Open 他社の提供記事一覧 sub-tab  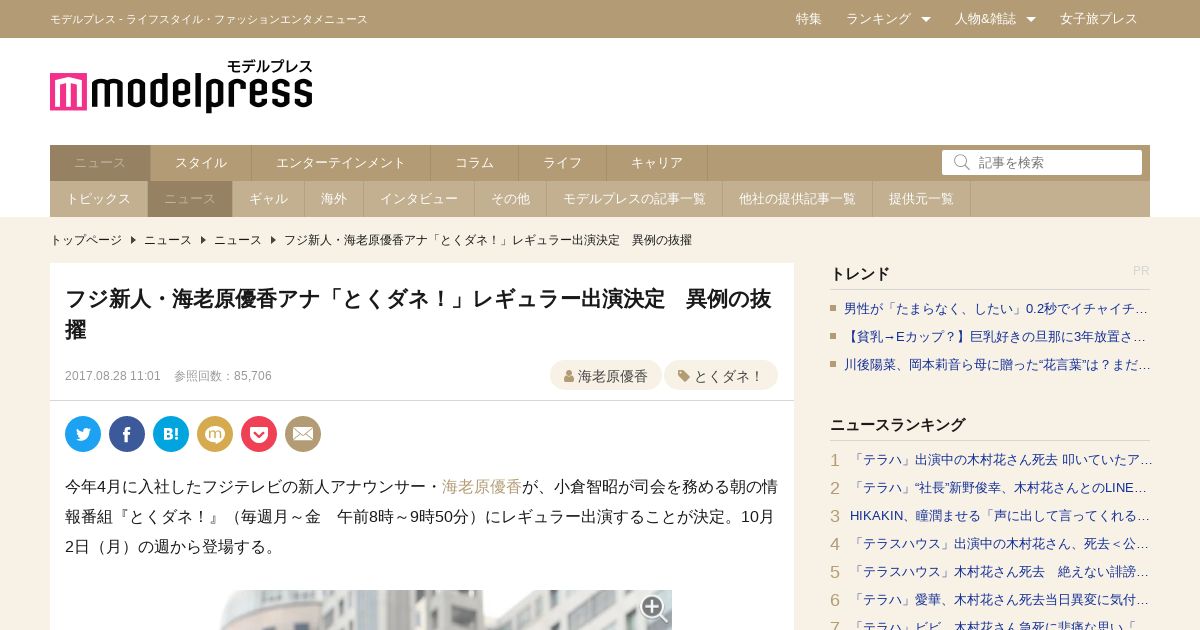tap(798, 199)
